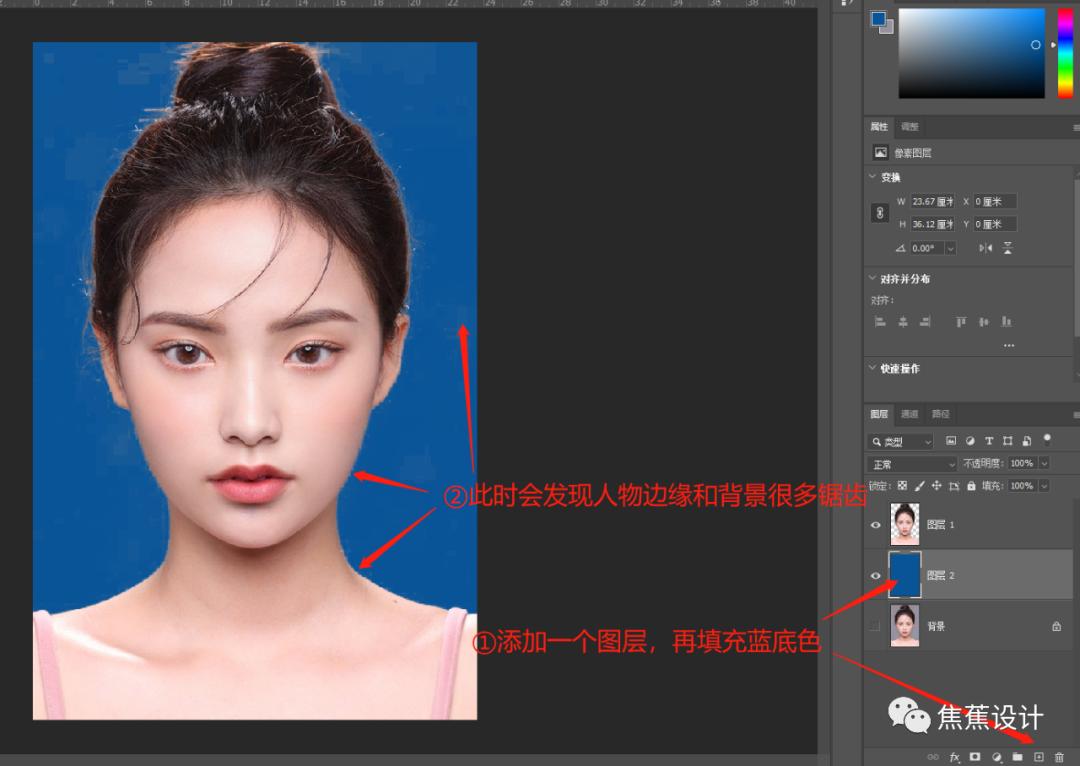Screen dimensions: 1080x766
Task: Hide 图层 1 with its eye toggle
Action: pos(875,524)
